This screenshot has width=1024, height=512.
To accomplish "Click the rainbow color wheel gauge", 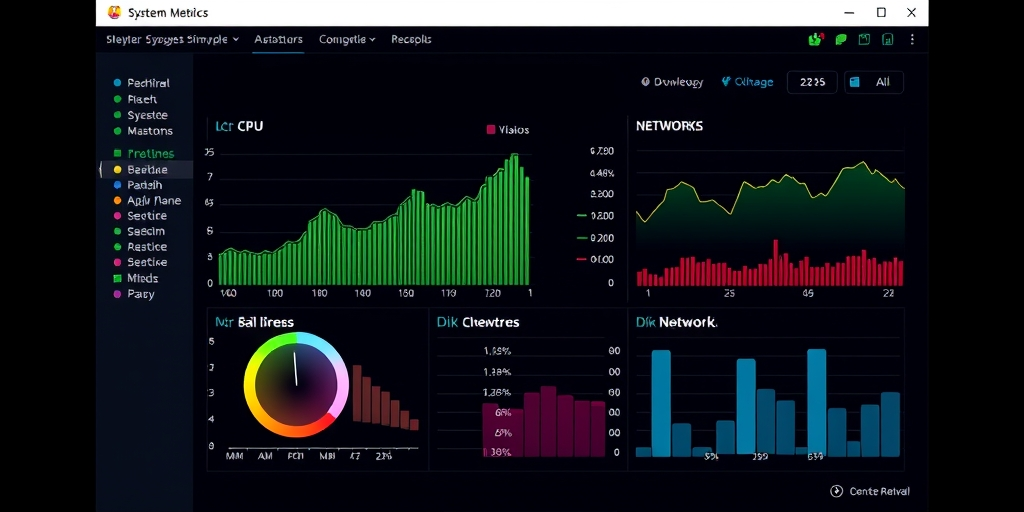I will click(296, 385).
